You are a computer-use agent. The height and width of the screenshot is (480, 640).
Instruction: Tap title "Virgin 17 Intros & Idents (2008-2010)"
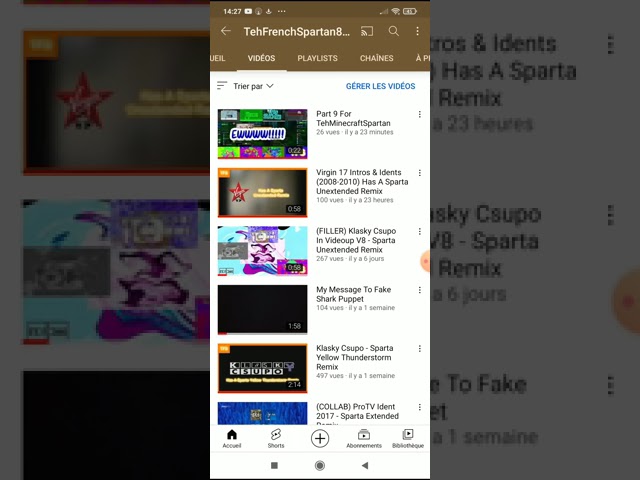point(362,182)
